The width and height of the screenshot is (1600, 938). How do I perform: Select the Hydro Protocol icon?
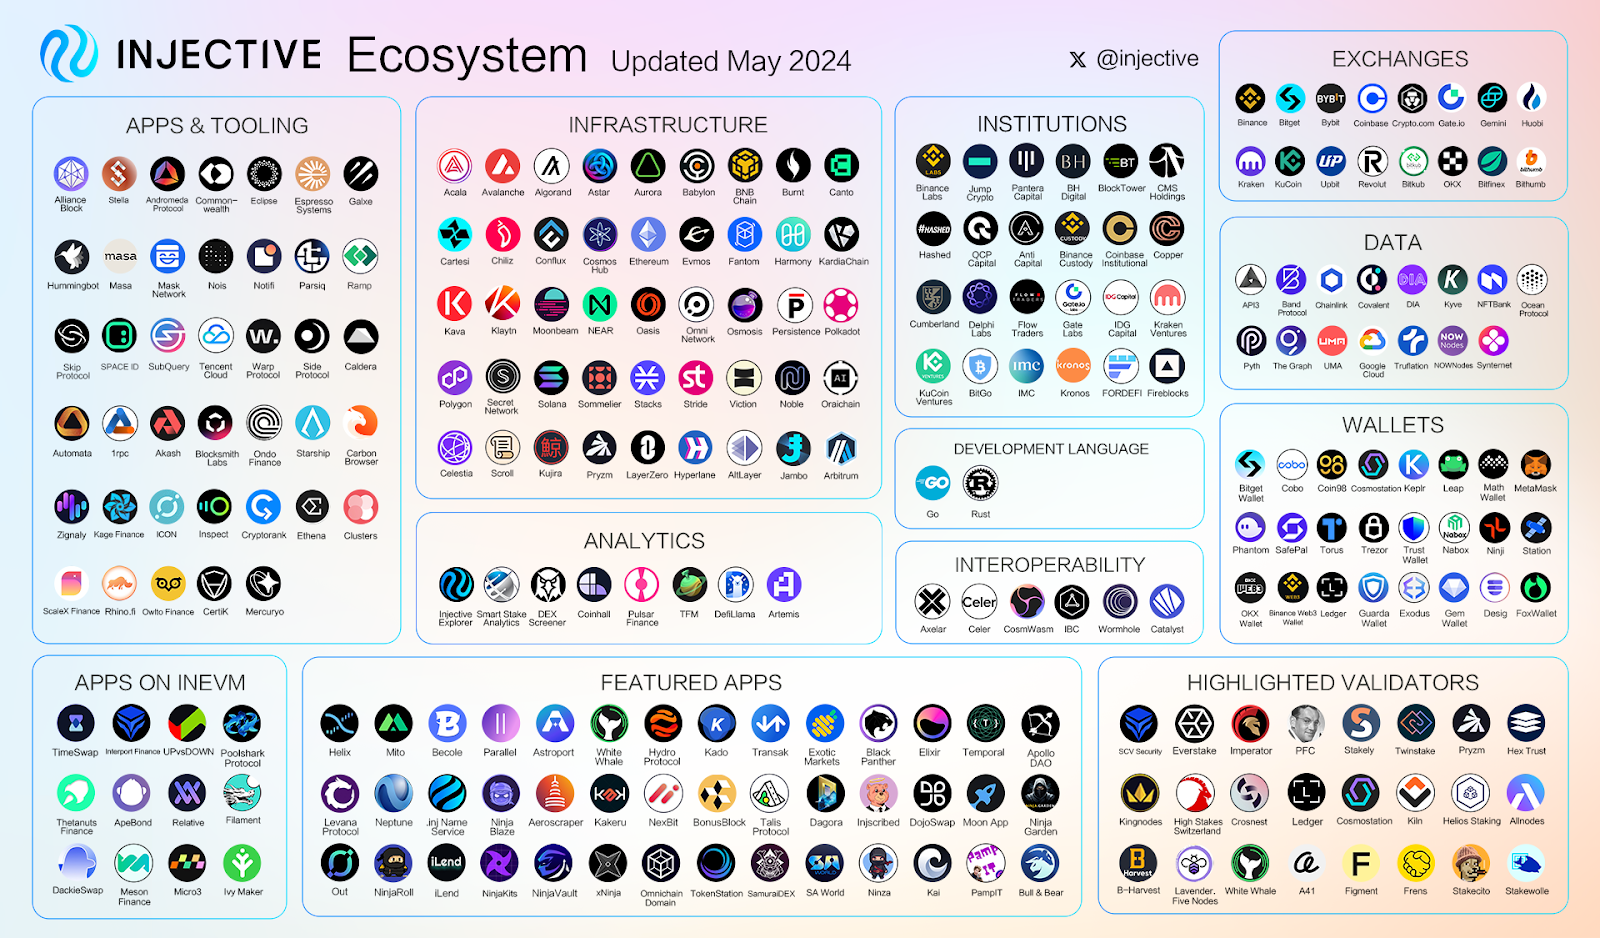coord(662,723)
